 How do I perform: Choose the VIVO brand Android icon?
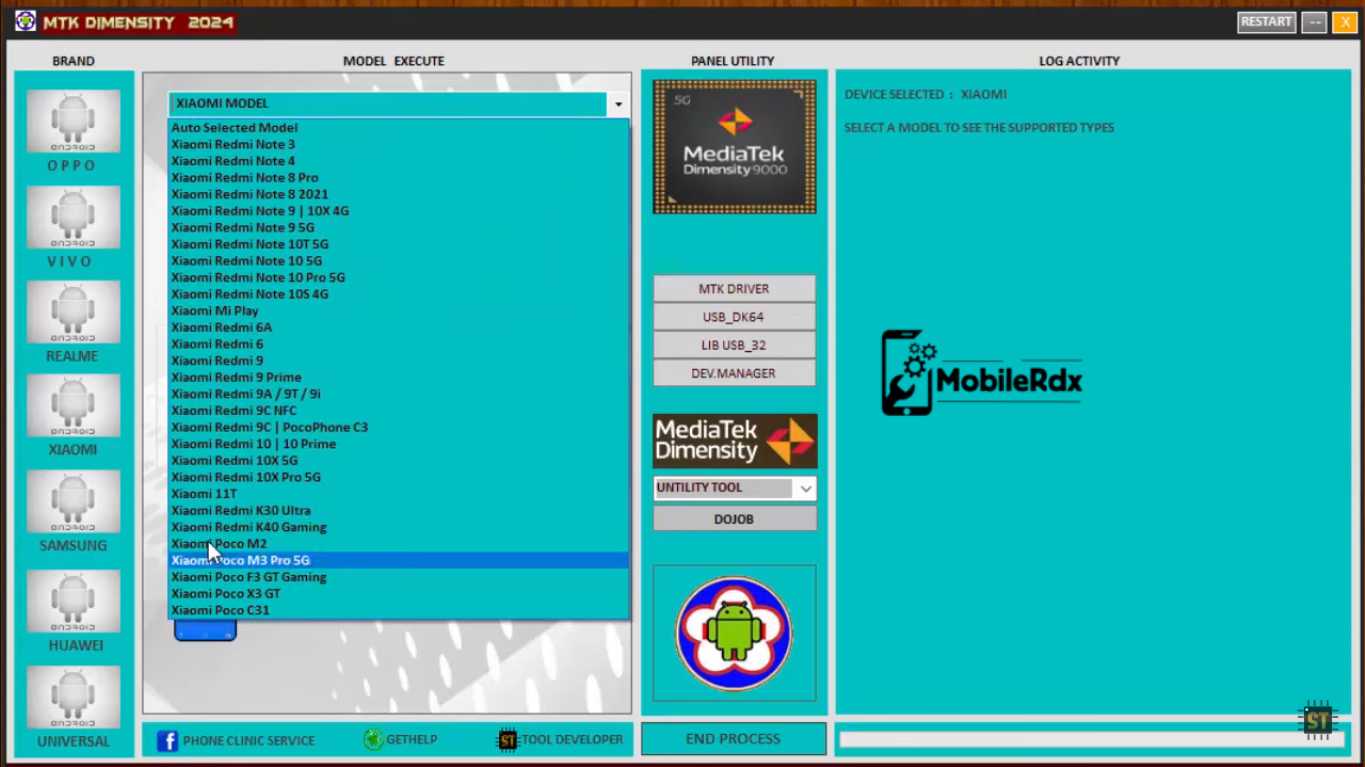click(x=73, y=217)
